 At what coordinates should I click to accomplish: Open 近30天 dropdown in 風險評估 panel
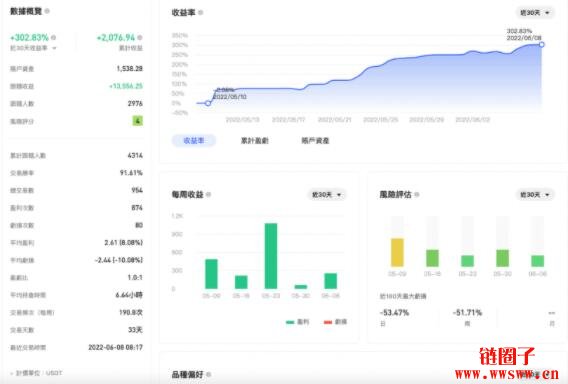[535, 195]
